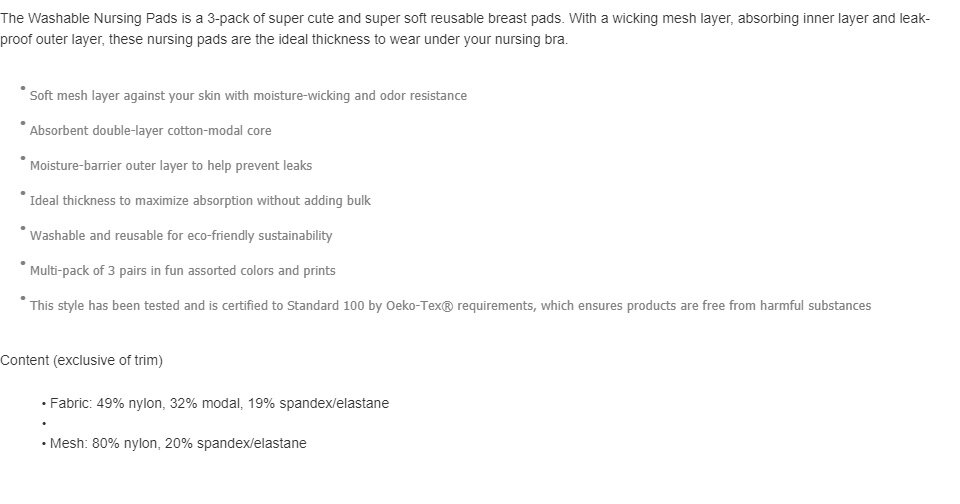Click the "Moisture-barrier outer layer" bullet text
The height and width of the screenshot is (504, 960).
click(x=171, y=166)
